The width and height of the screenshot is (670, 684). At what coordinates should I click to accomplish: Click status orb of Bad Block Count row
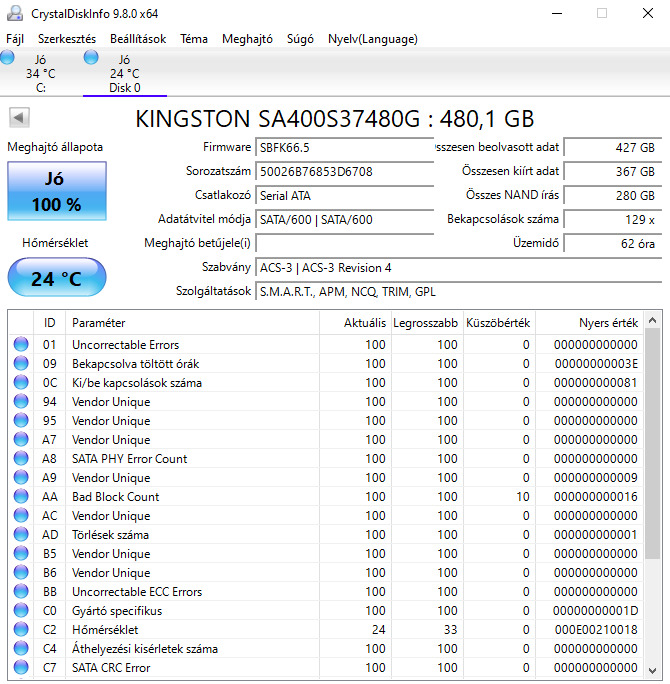coord(21,496)
